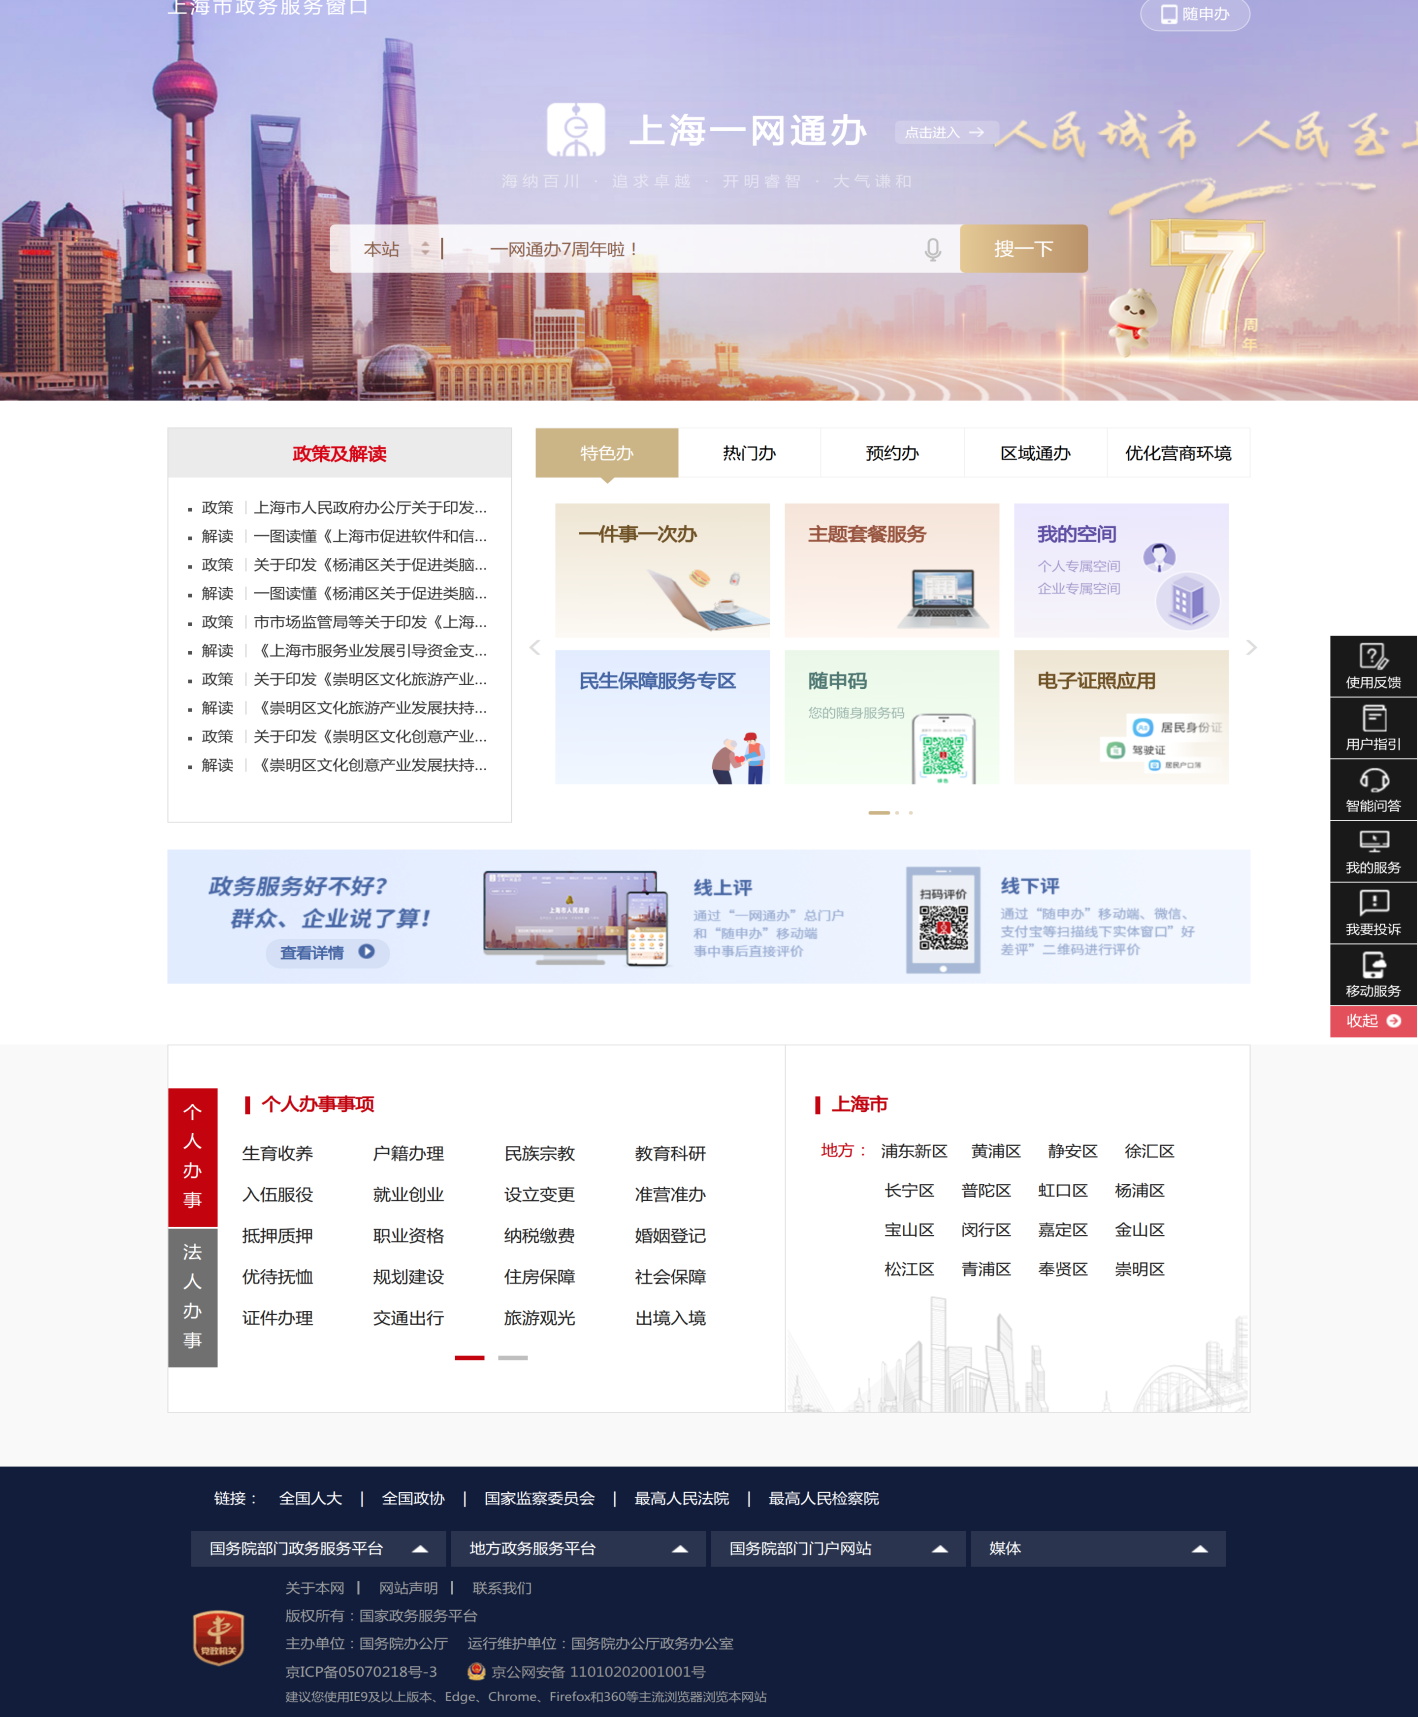Open the 我的空间 card
Viewport: 1418px width, 1717px height.
click(x=1121, y=570)
